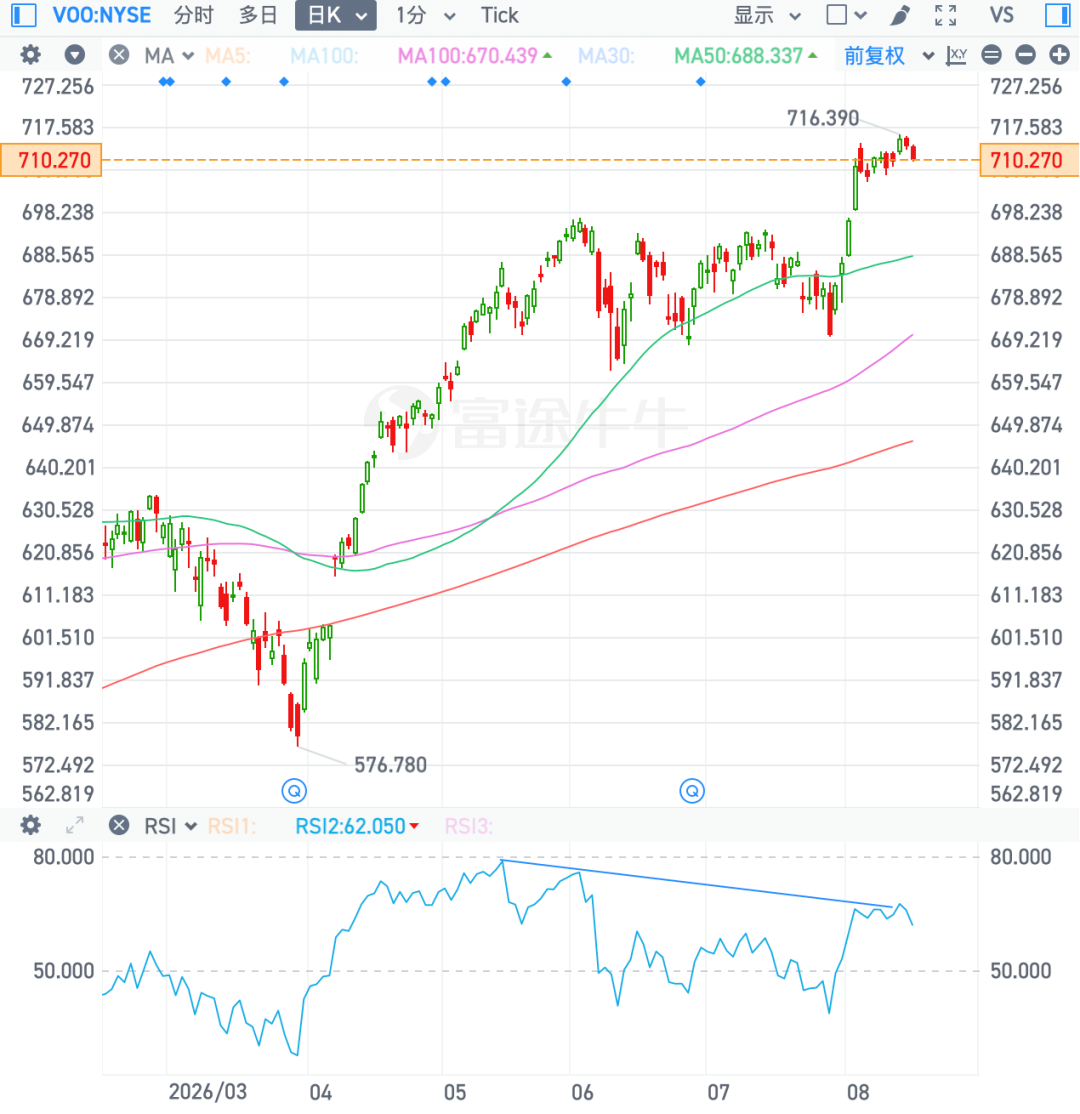Open the 日K period dropdown arrow

pos(362,16)
